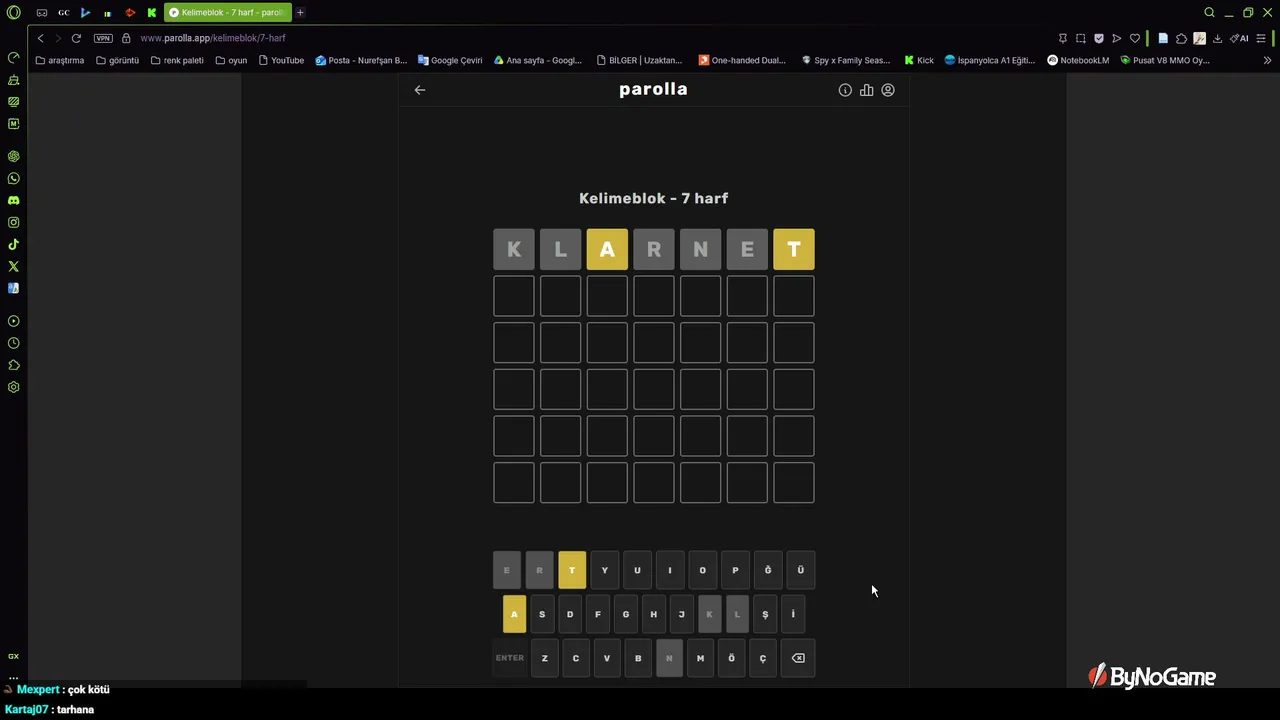Open the game info icon
Image resolution: width=1280 pixels, height=720 pixels.
tap(845, 90)
